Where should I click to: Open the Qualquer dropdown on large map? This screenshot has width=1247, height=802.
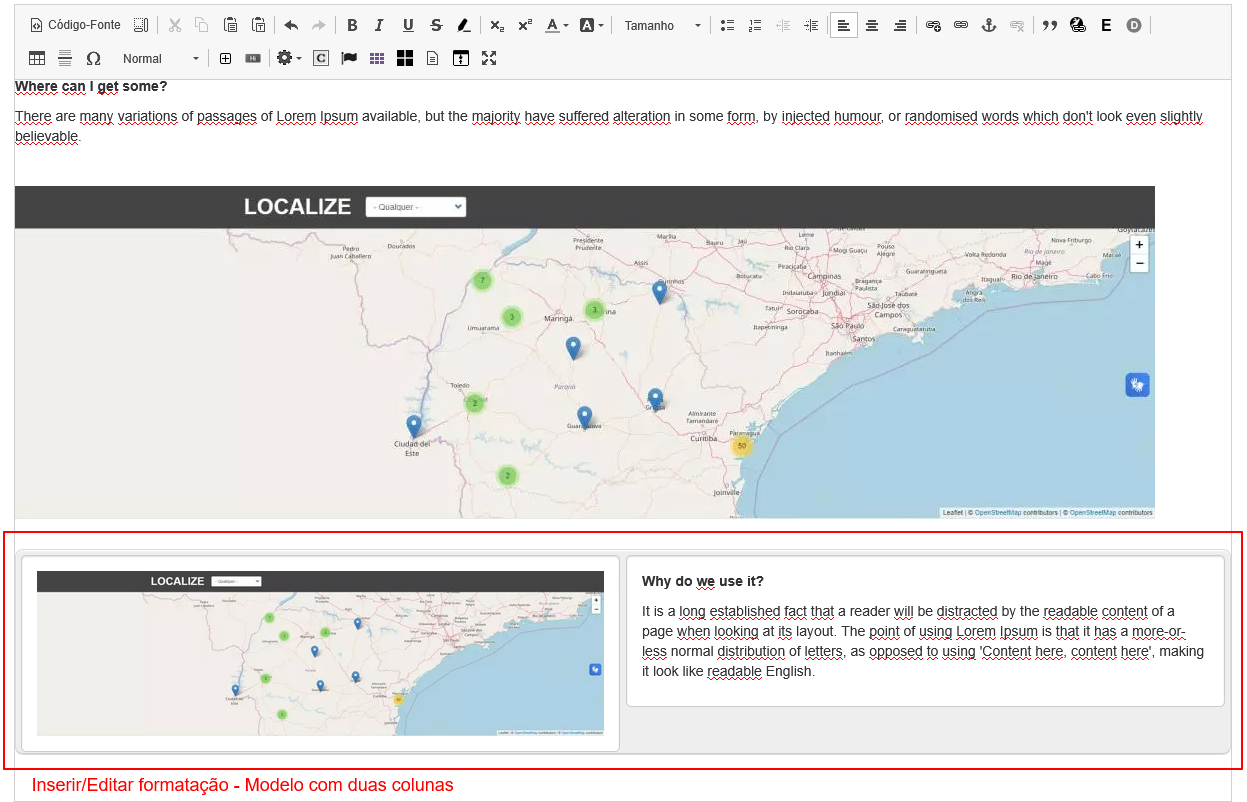pyautogui.click(x=416, y=207)
